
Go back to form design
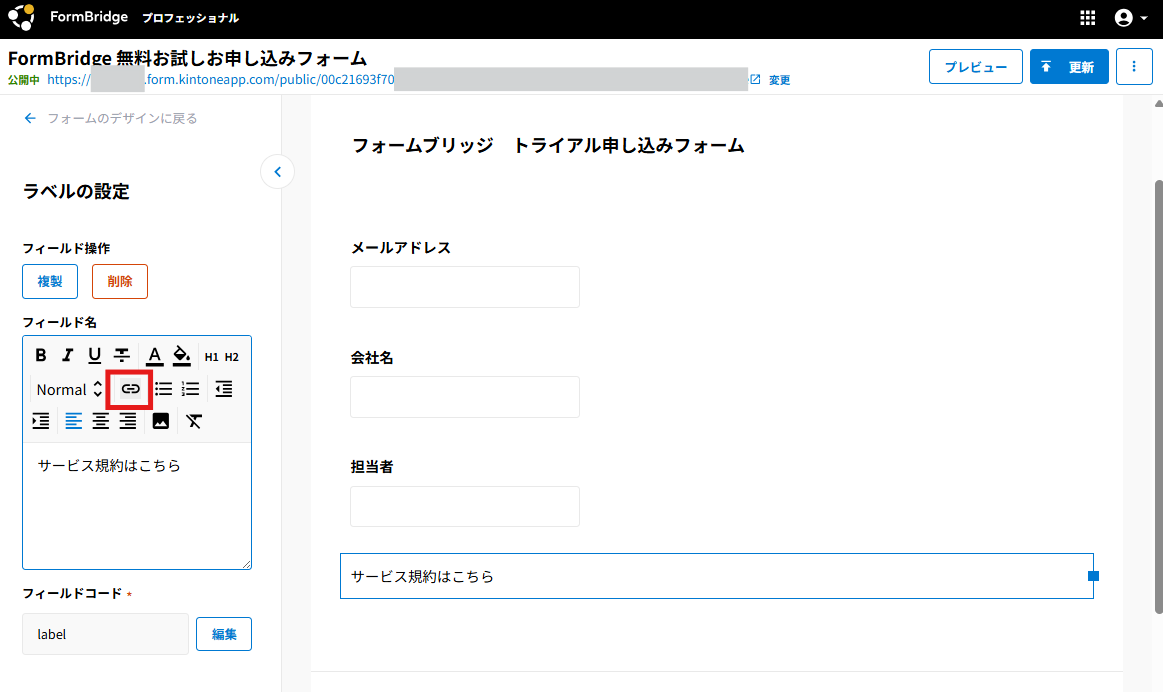pyautogui.click(x=111, y=119)
